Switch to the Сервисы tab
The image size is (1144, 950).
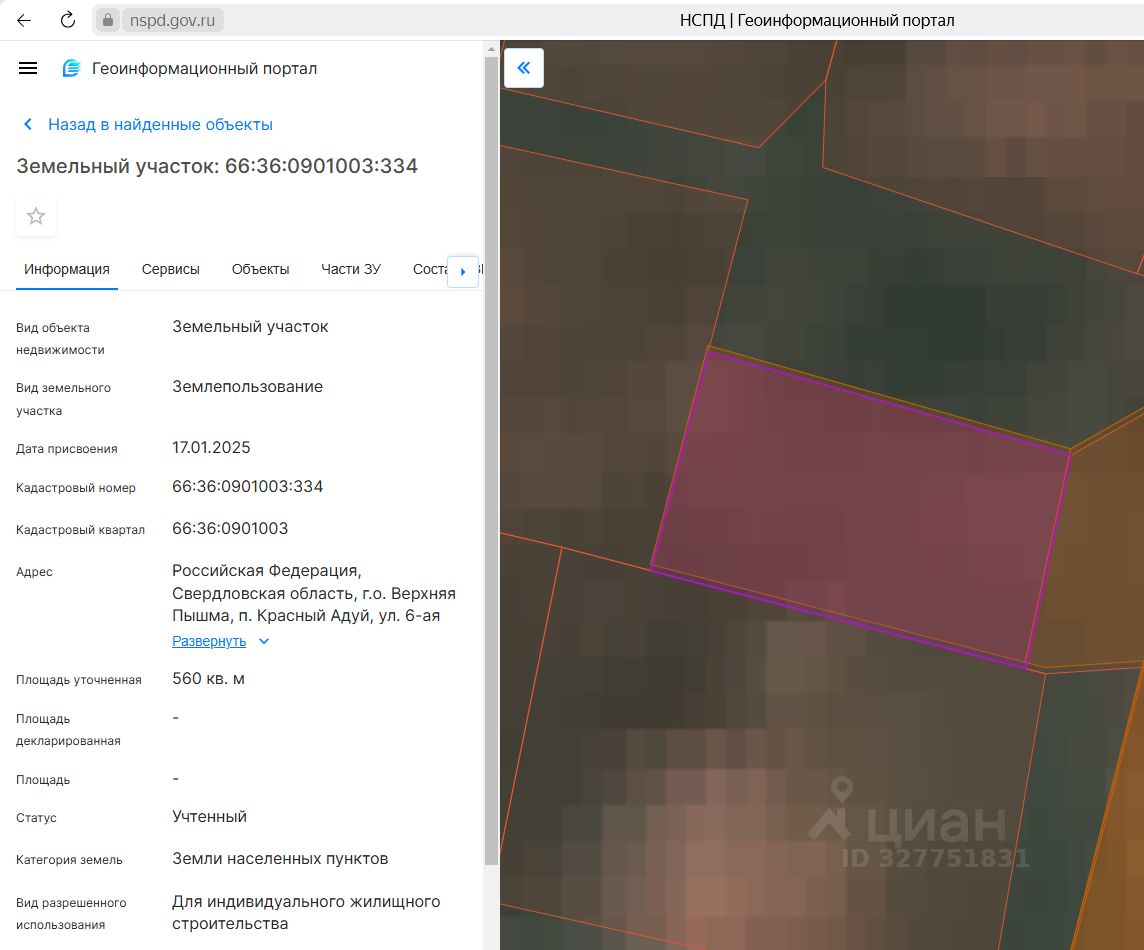171,269
